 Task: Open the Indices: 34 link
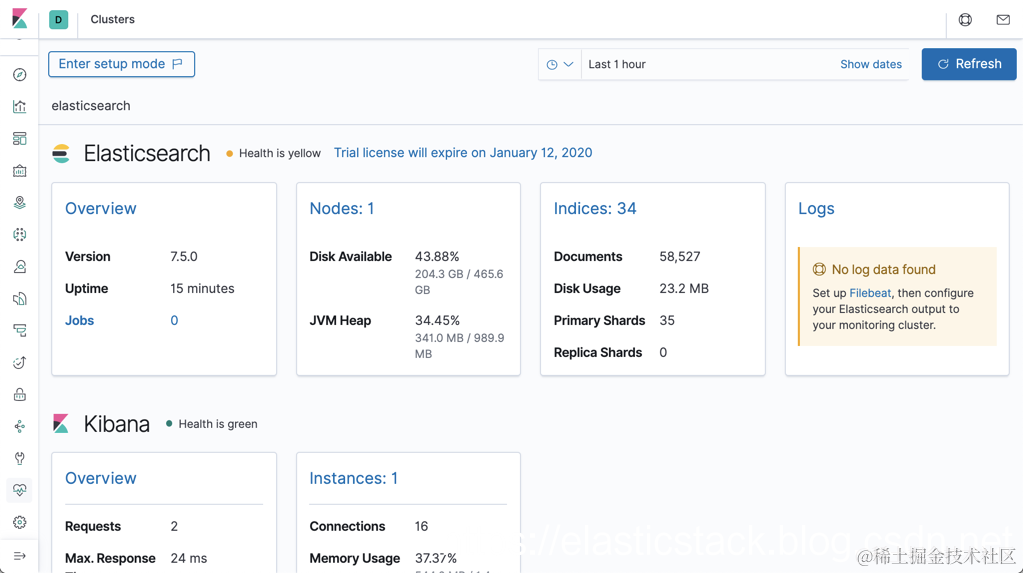[594, 208]
